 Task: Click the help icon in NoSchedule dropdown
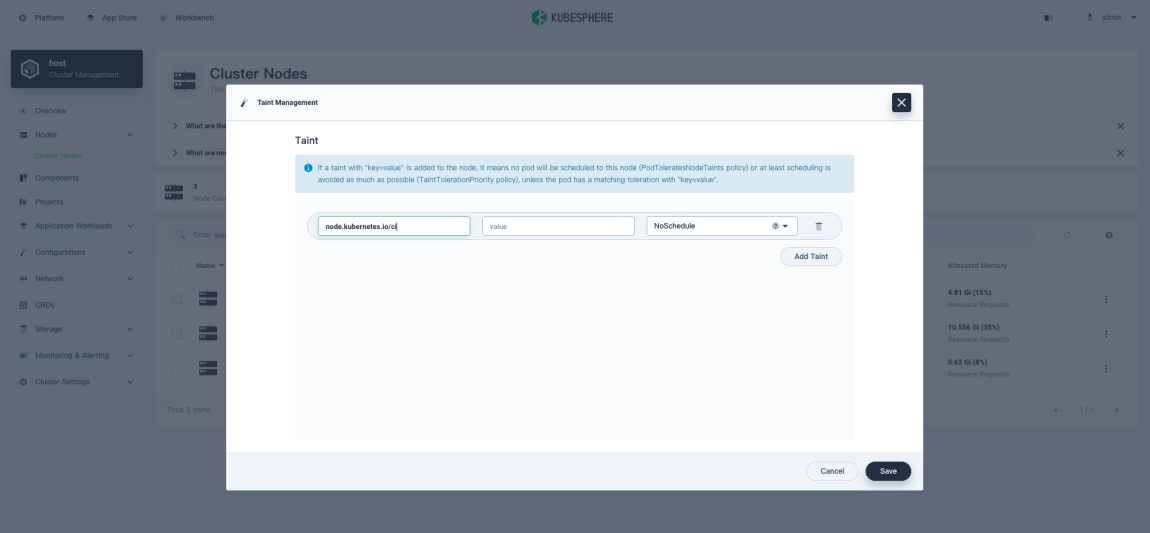pos(775,226)
